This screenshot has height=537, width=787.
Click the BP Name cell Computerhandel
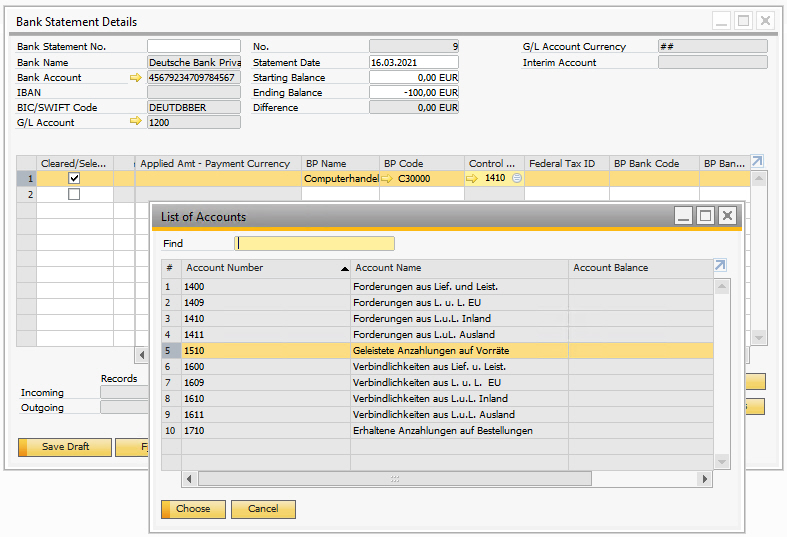(x=341, y=178)
